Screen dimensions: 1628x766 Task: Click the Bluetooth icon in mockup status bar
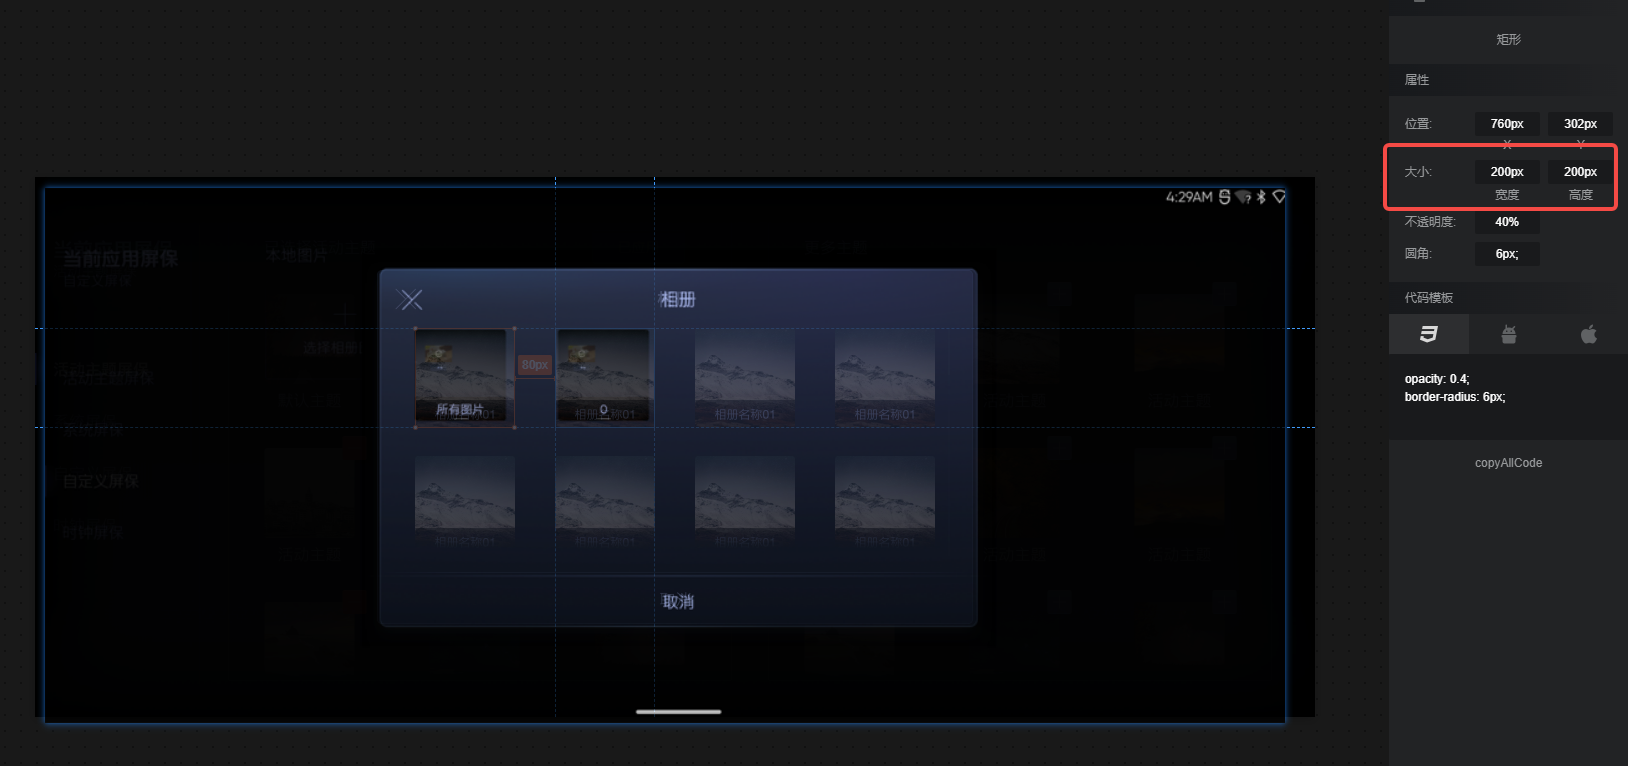1262,197
